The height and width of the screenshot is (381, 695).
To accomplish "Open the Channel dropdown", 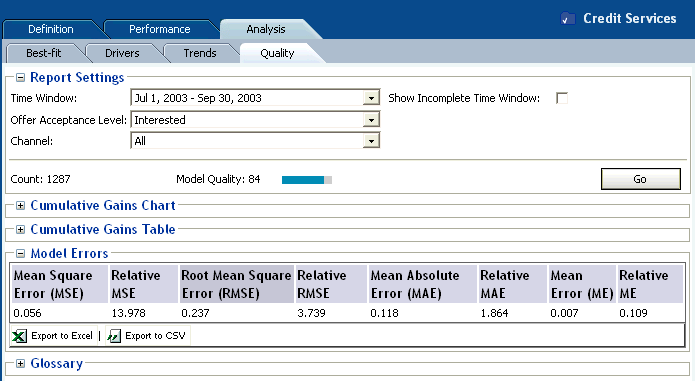I will coord(371,141).
